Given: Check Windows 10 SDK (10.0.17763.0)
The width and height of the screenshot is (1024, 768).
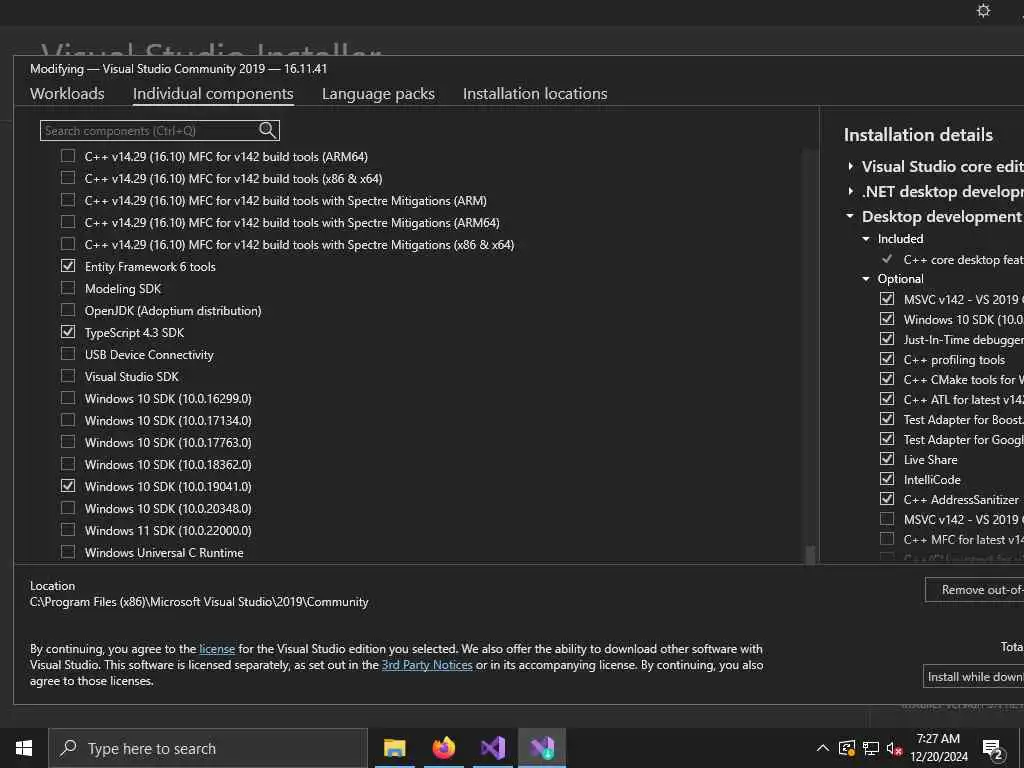Looking at the screenshot, I should coord(68,442).
